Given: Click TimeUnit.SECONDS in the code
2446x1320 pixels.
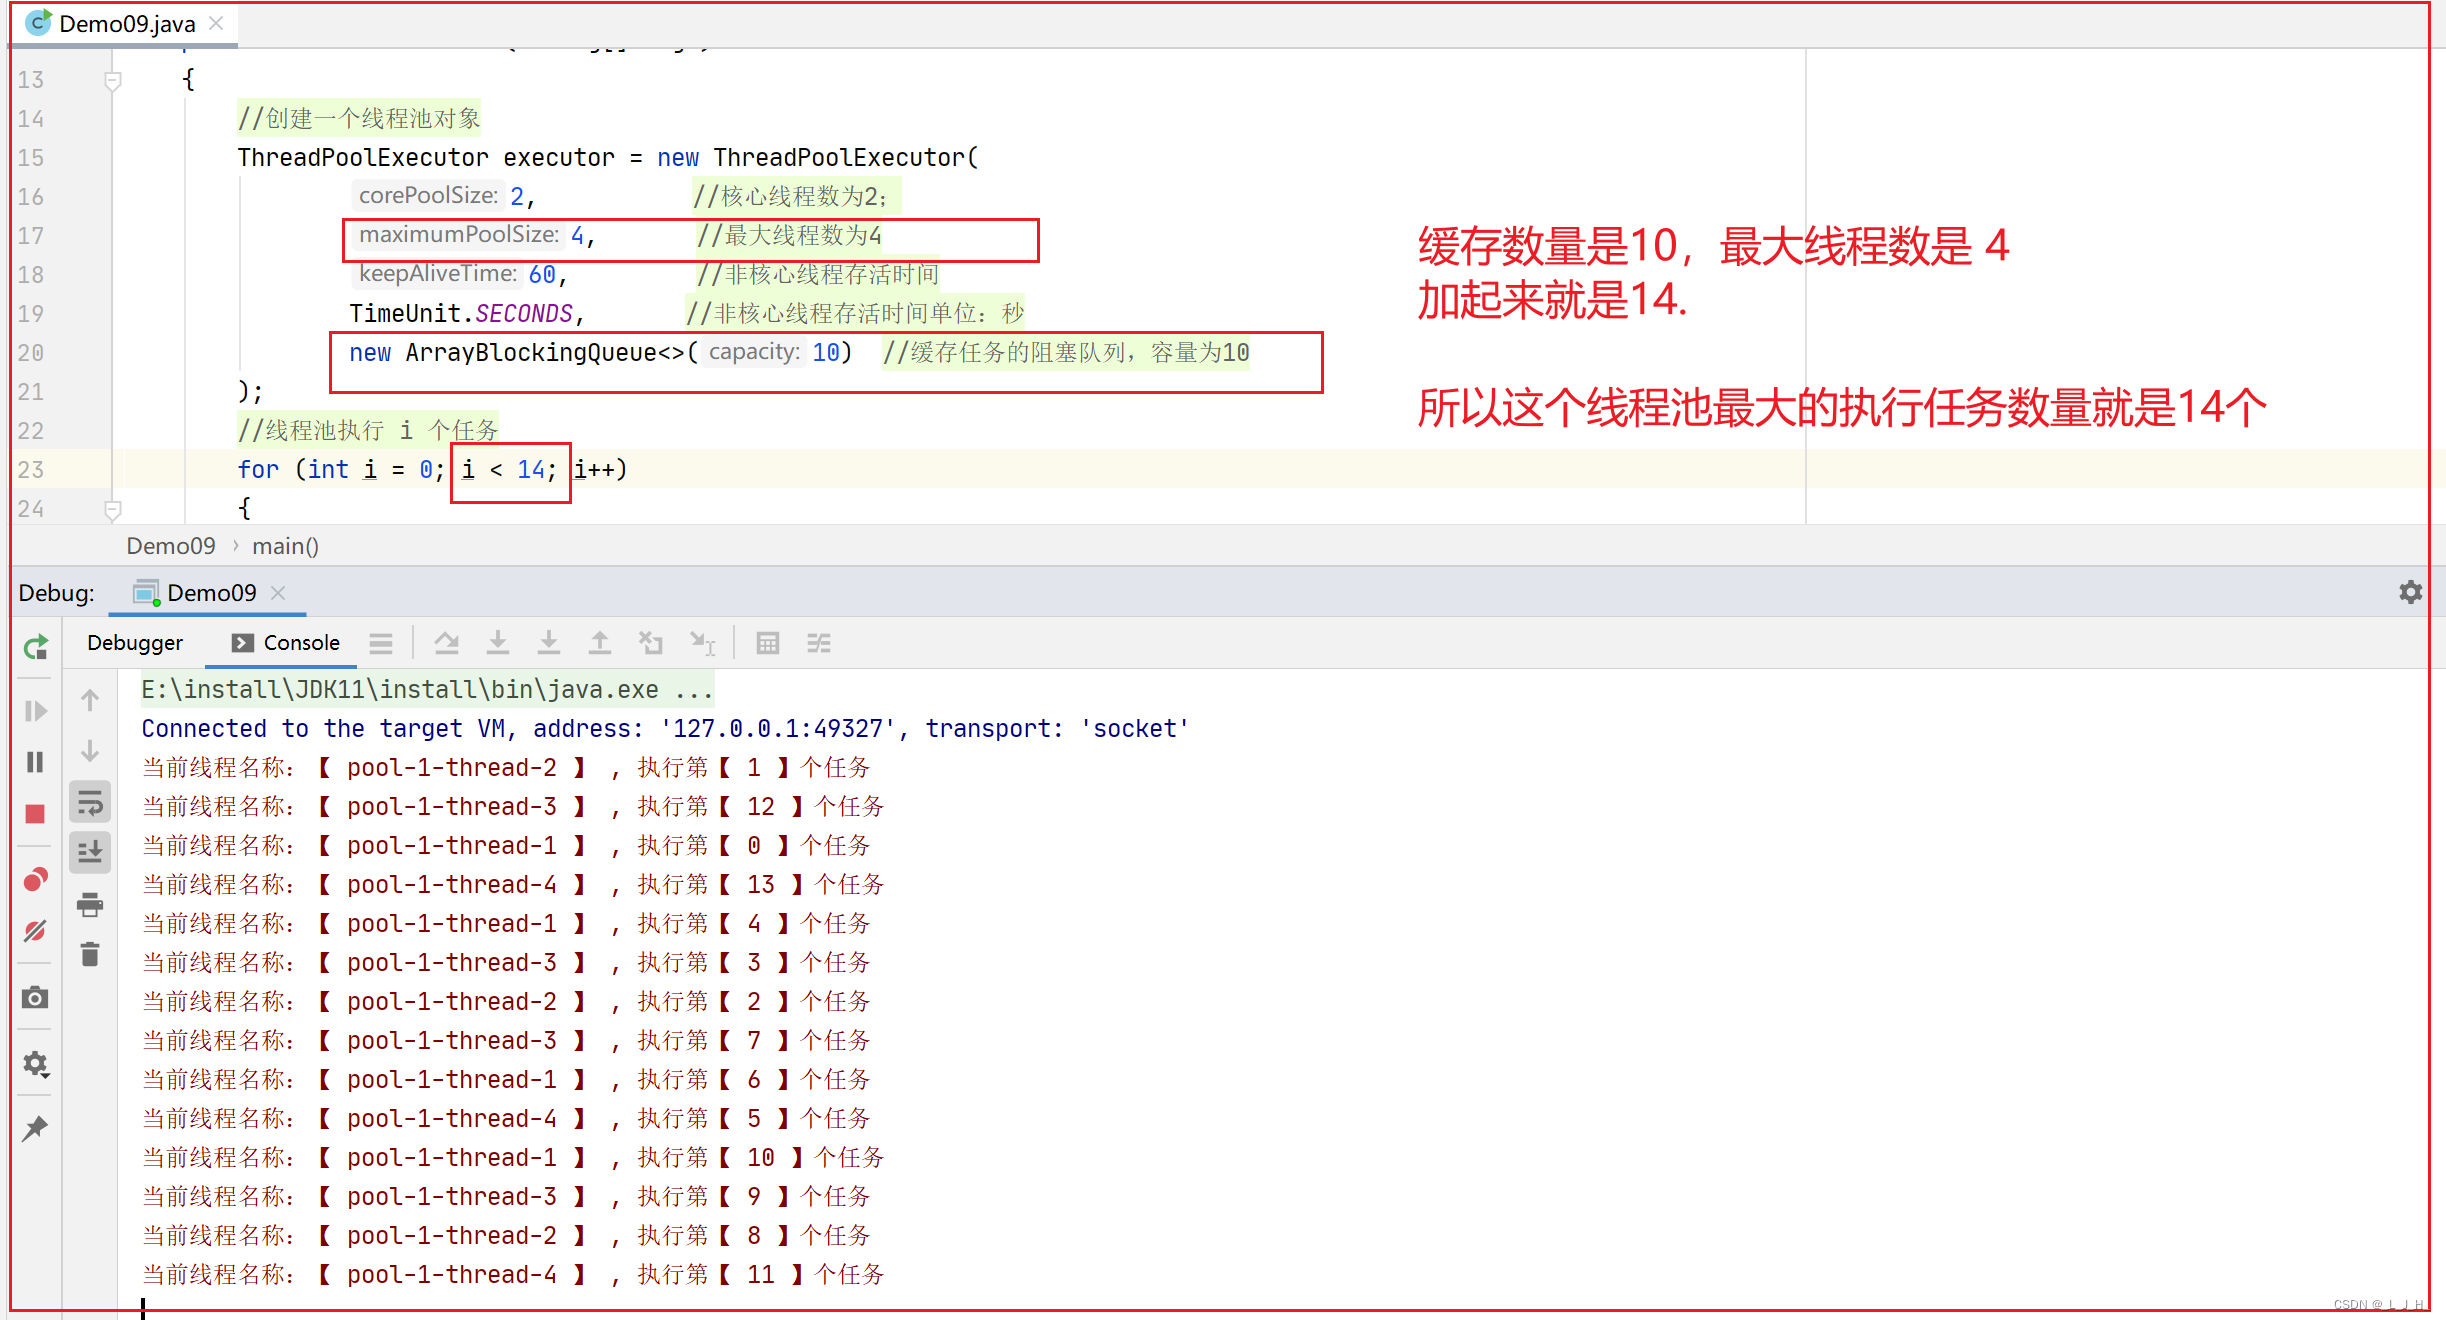Looking at the screenshot, I should [461, 313].
